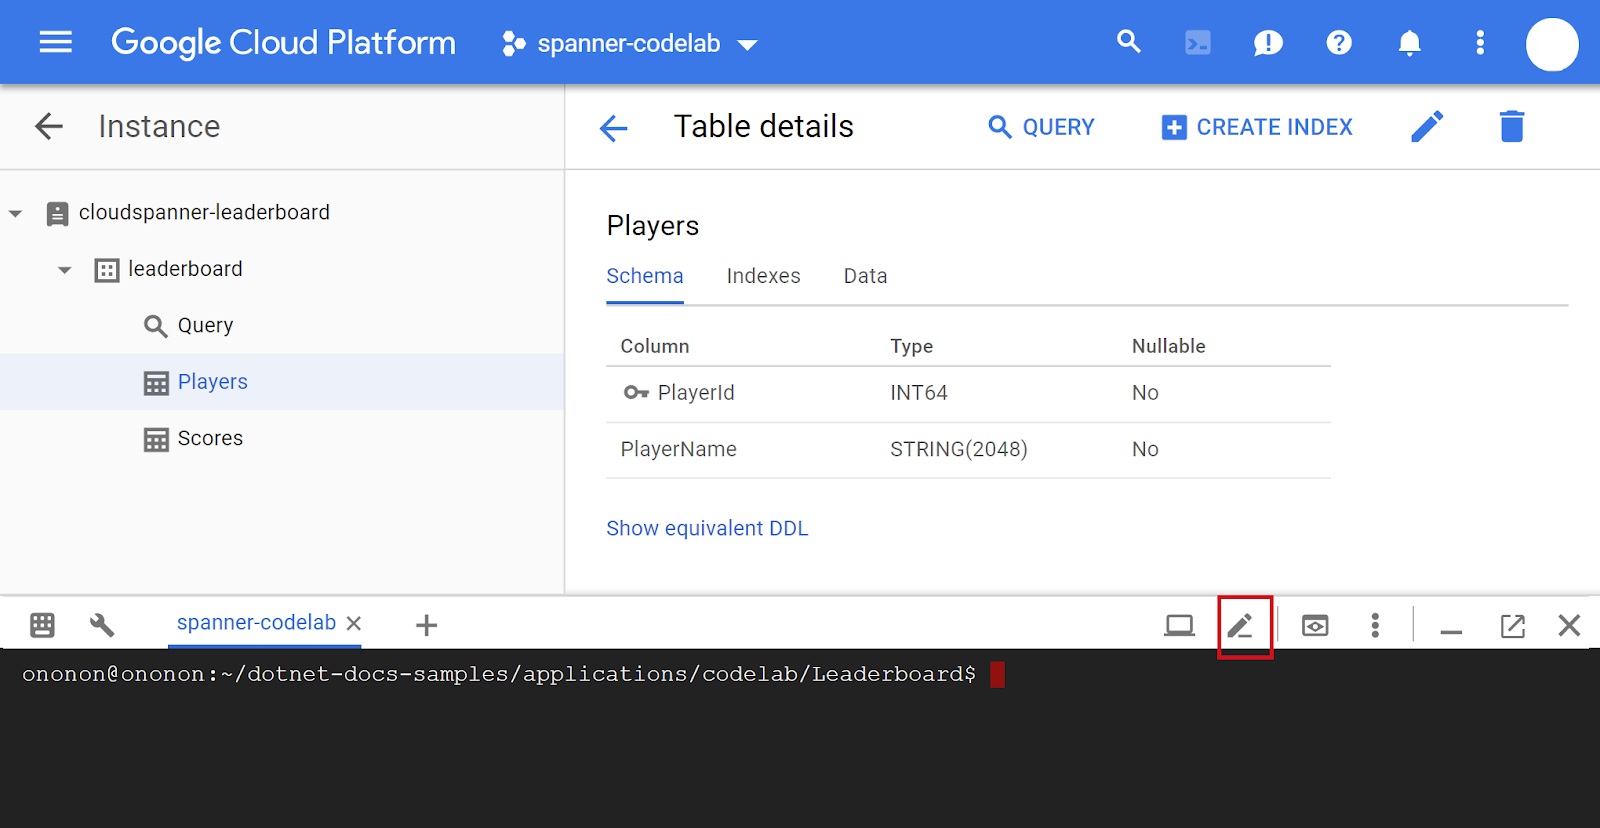
Task: Open spanner-codelab project selector dropdown
Action: (630, 44)
